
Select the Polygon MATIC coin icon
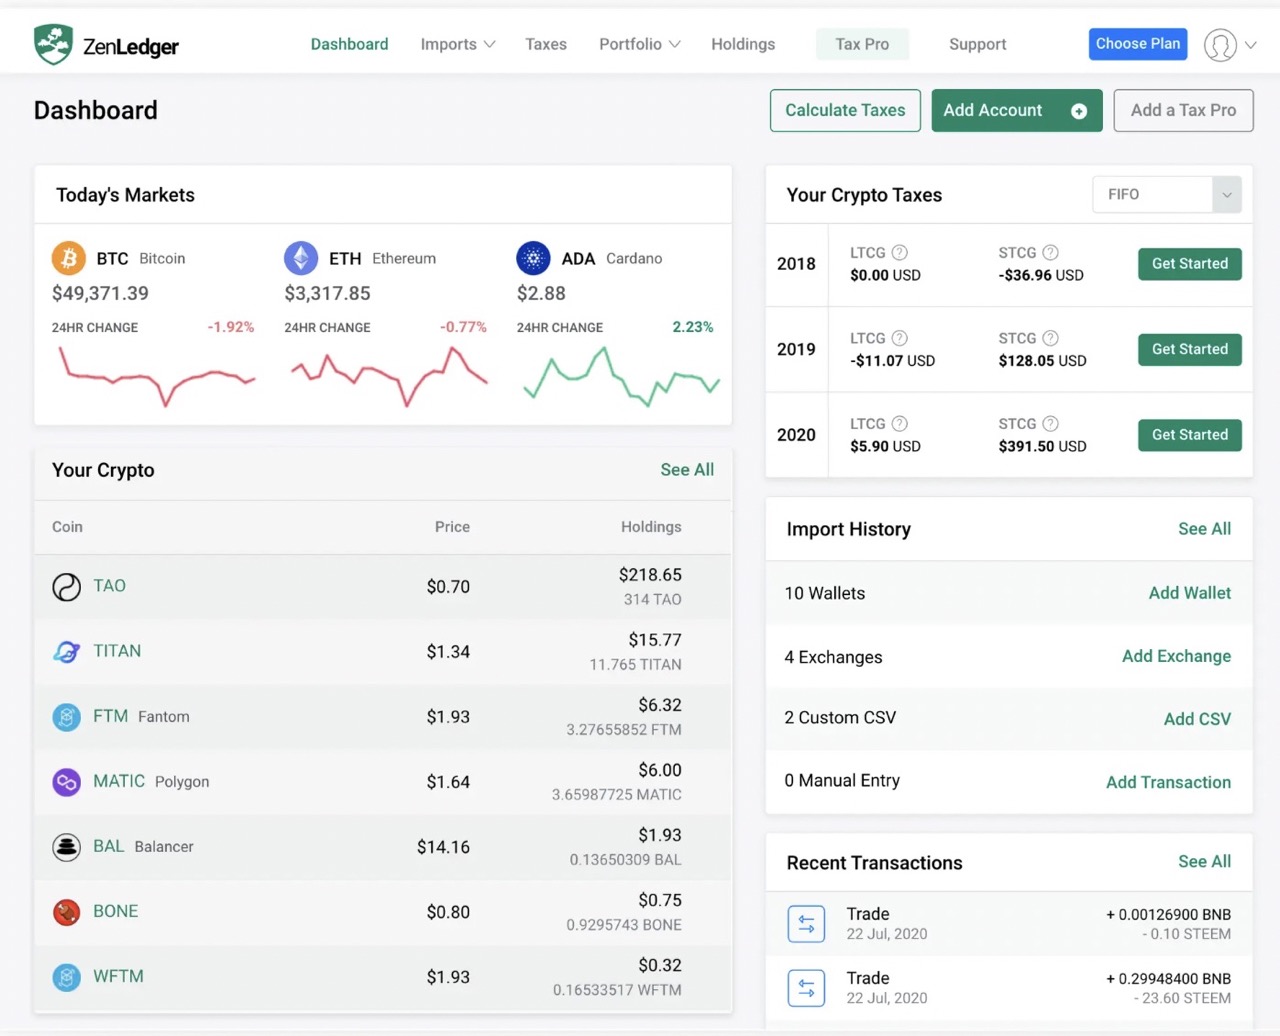click(x=66, y=782)
